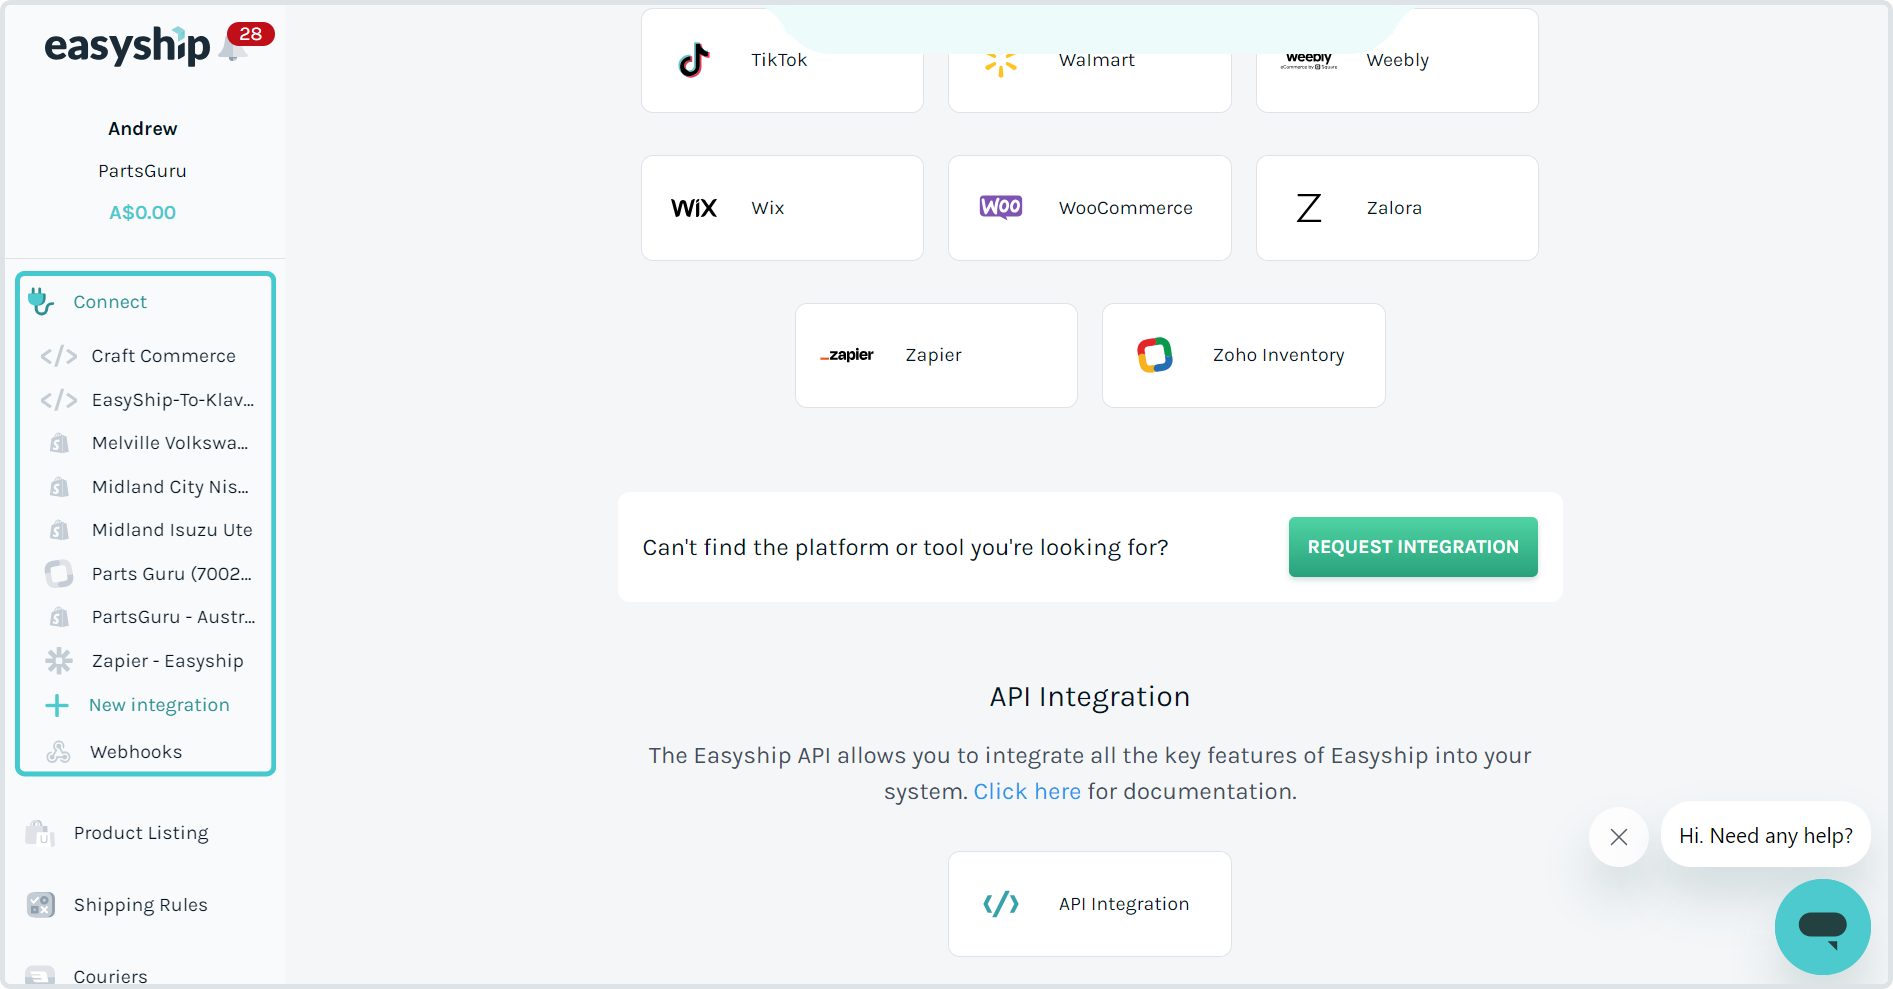The height and width of the screenshot is (989, 1893).
Task: Select the Zapier - Easyship integration
Action: click(167, 661)
